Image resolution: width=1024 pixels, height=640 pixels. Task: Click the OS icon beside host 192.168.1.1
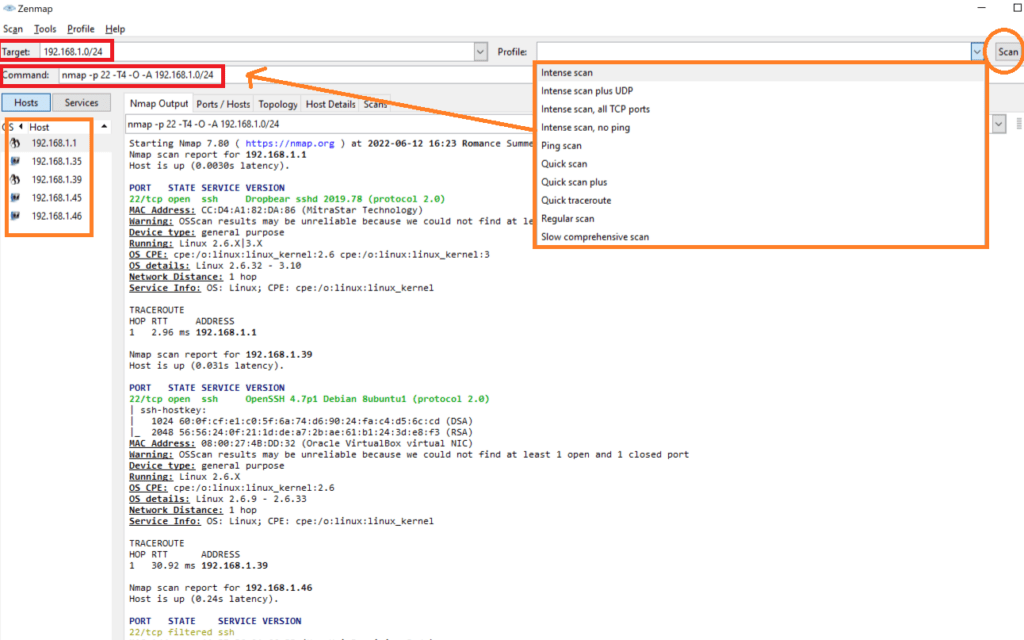click(15, 143)
